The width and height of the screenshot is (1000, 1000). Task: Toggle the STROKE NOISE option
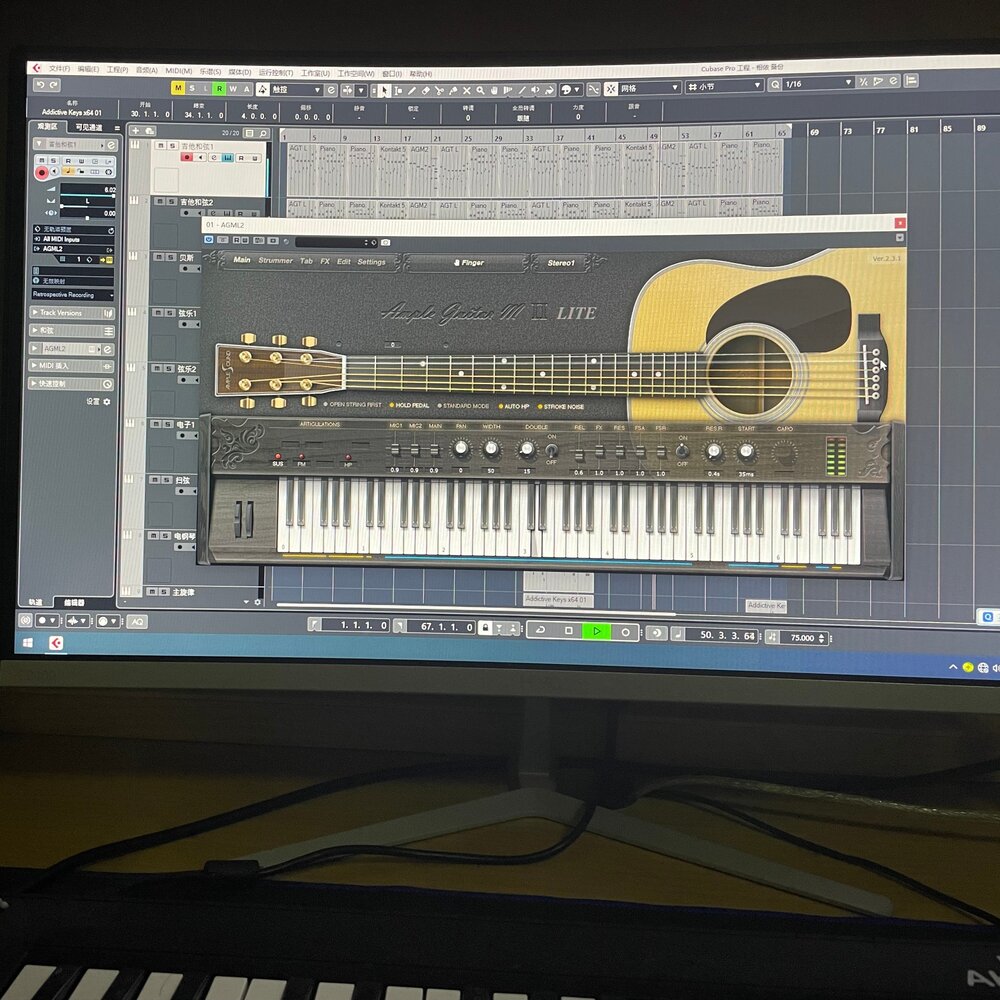[x=564, y=407]
